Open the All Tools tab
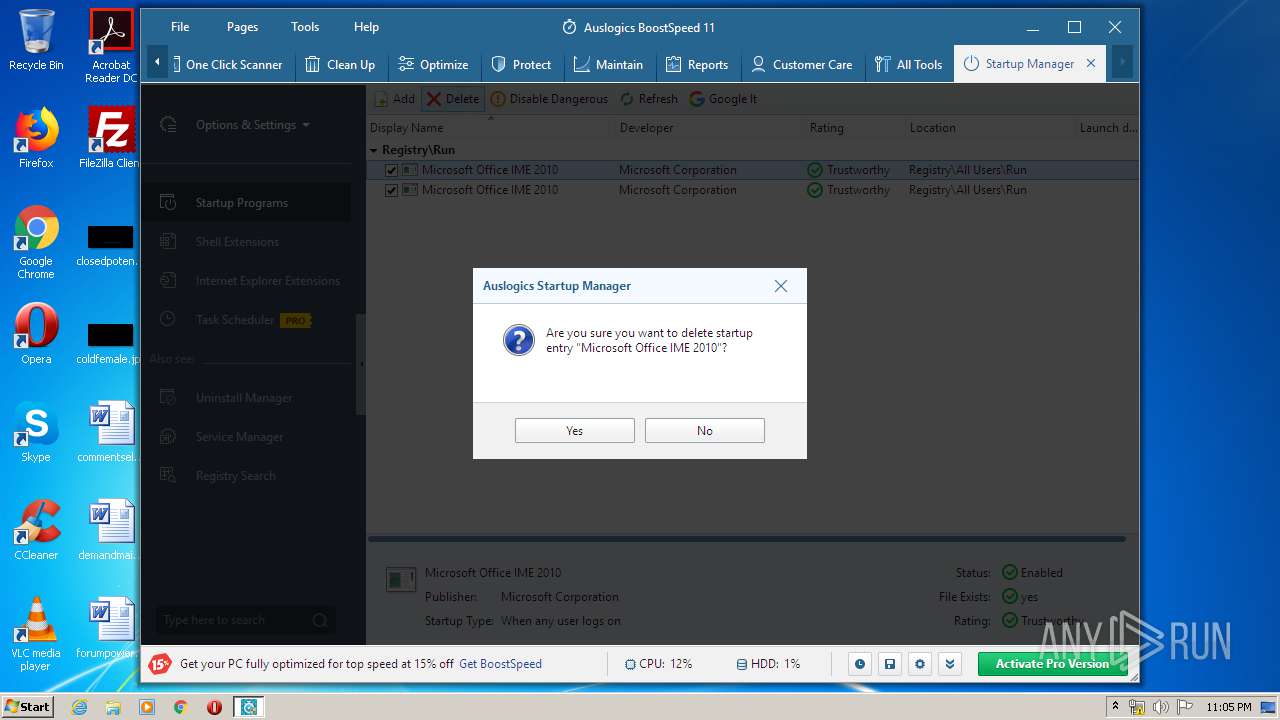Screen dimensions: 1280x720 [908, 64]
